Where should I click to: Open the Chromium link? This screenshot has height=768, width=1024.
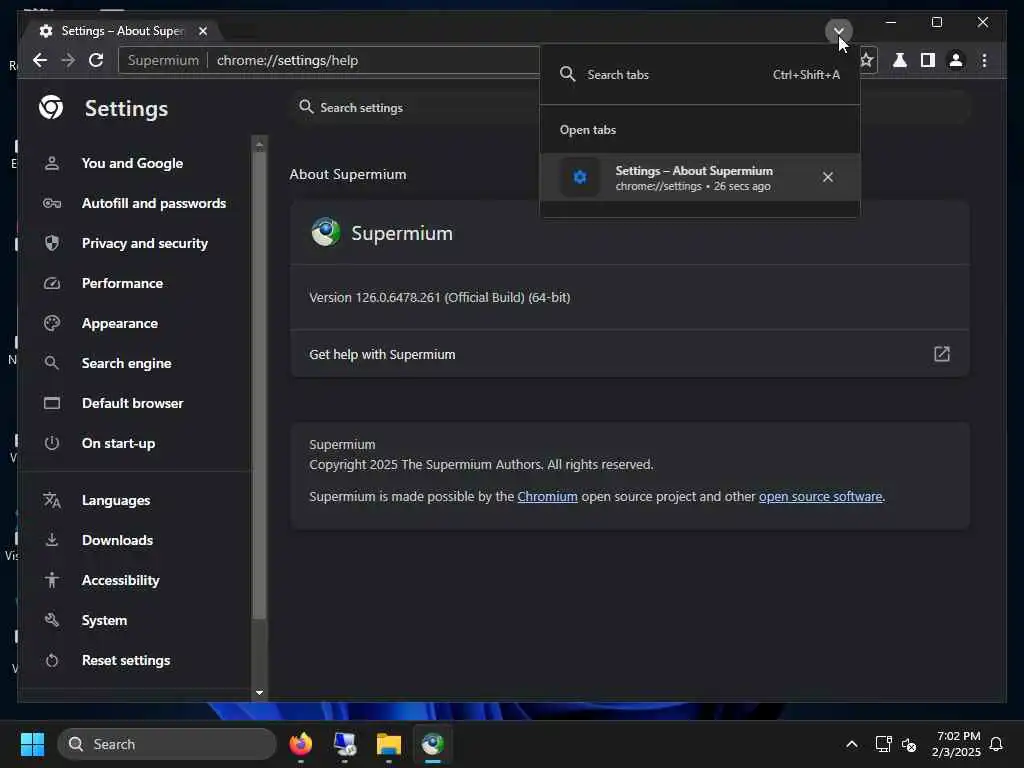coord(547,496)
